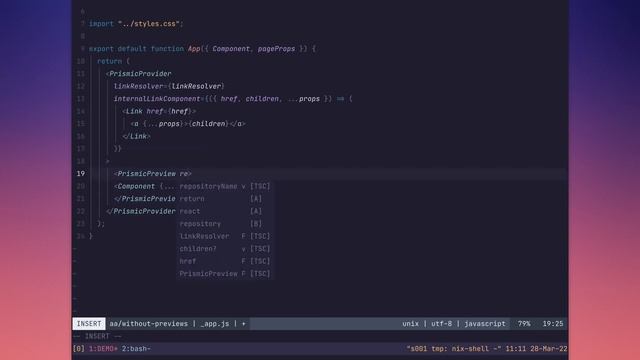Click the INSERT mode indicator in statusline
Screen dimensions: 640x360
(x=89, y=324)
